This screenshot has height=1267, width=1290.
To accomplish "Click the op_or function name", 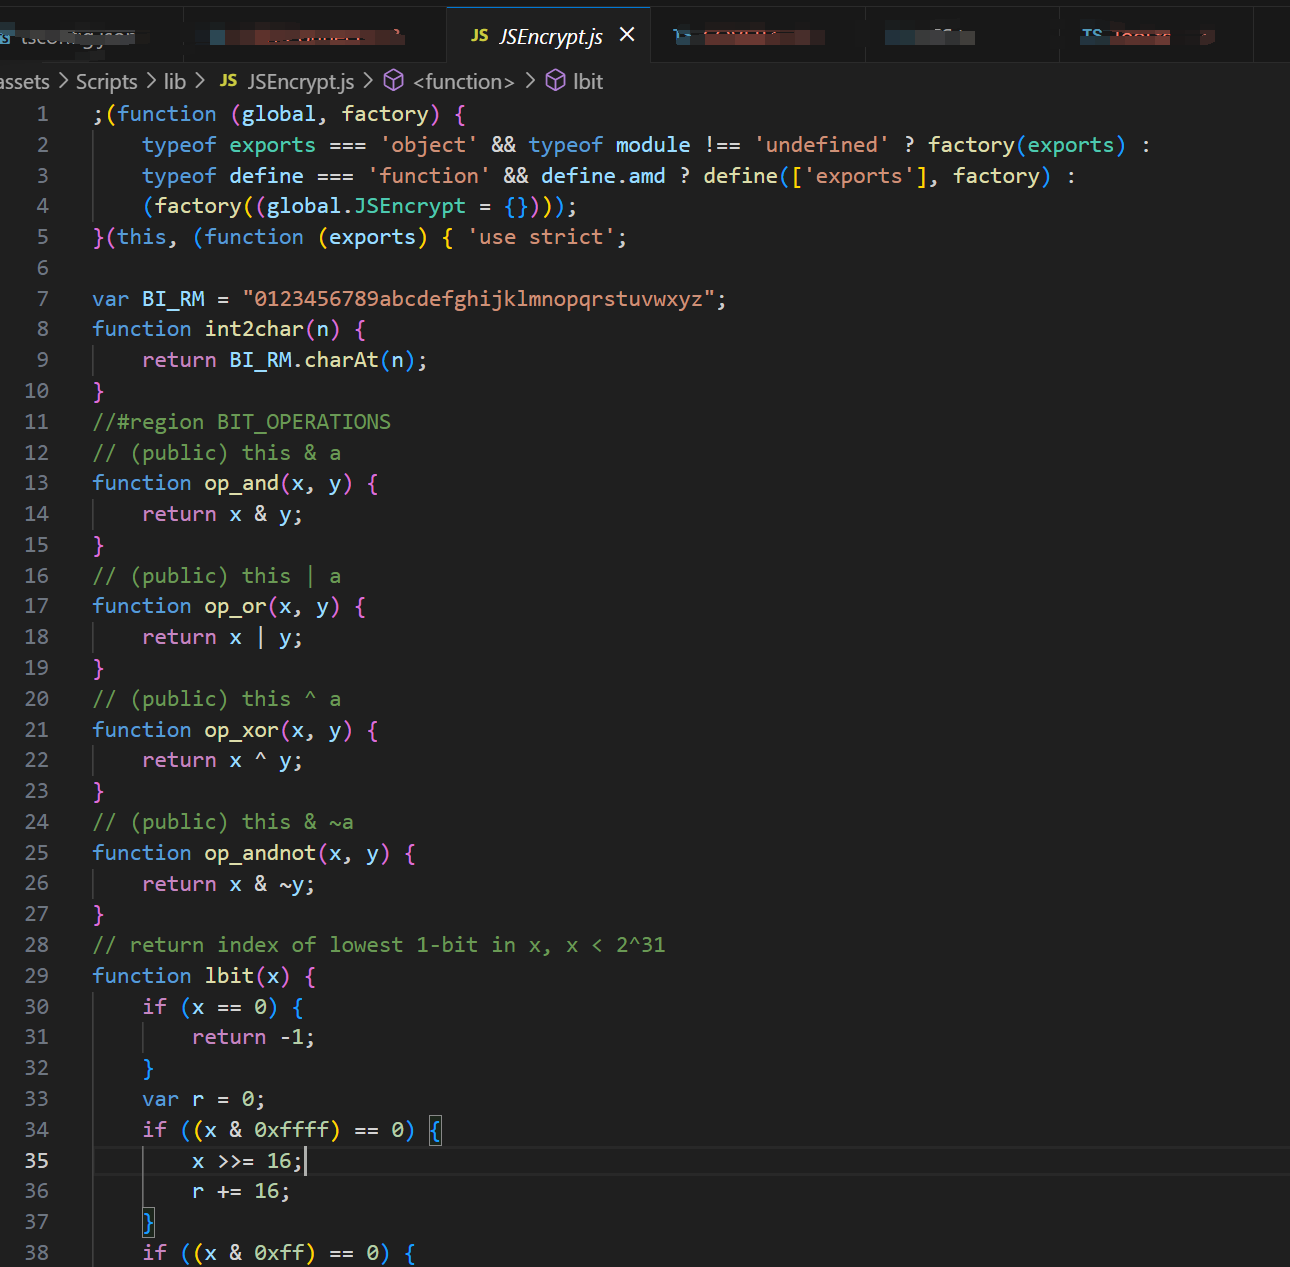I will point(236,607).
